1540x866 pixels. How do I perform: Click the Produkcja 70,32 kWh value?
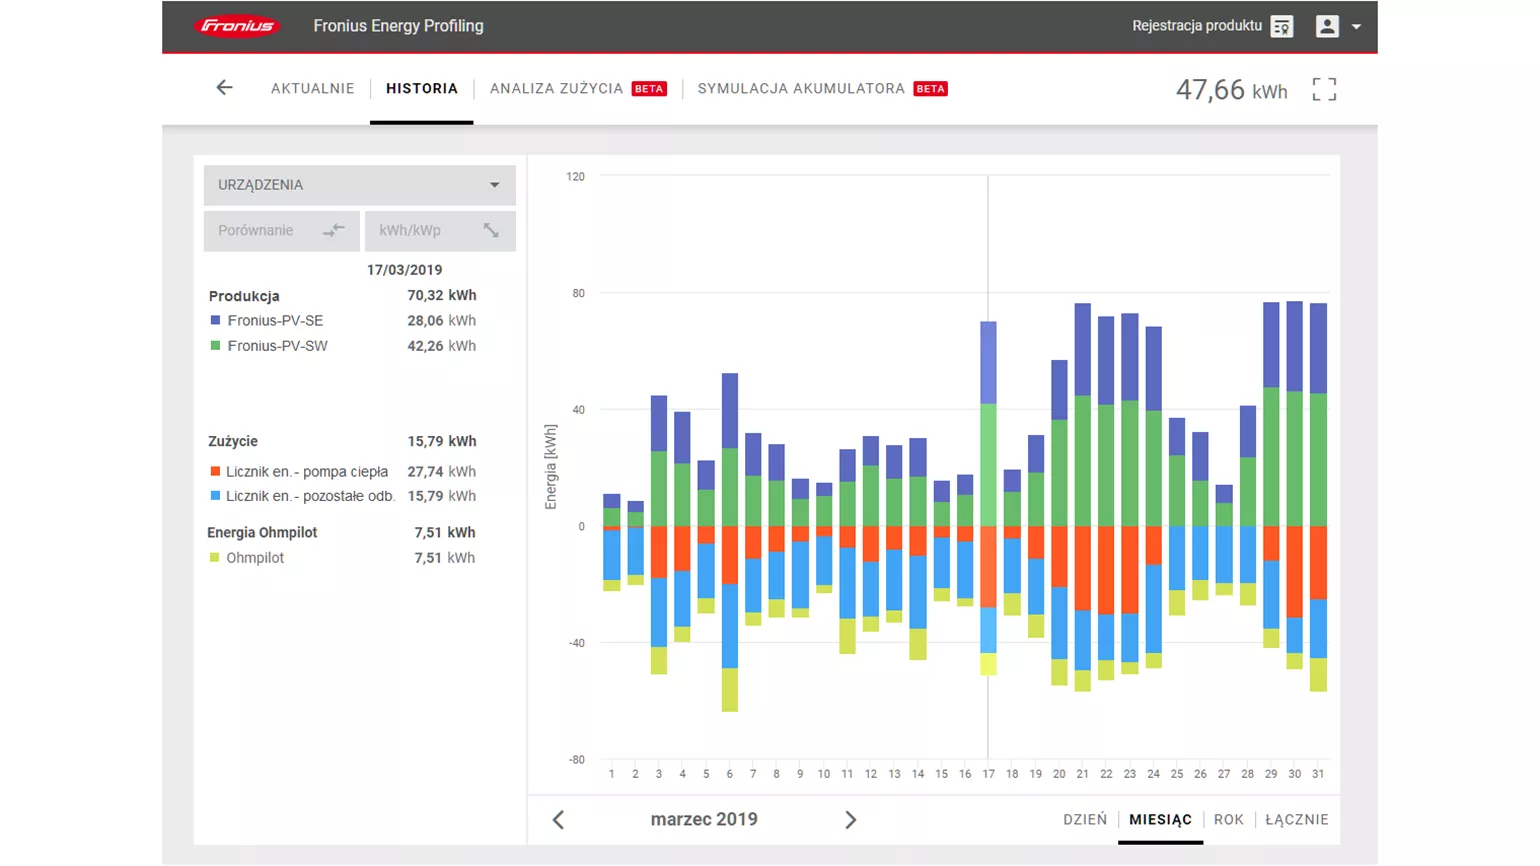click(x=441, y=296)
